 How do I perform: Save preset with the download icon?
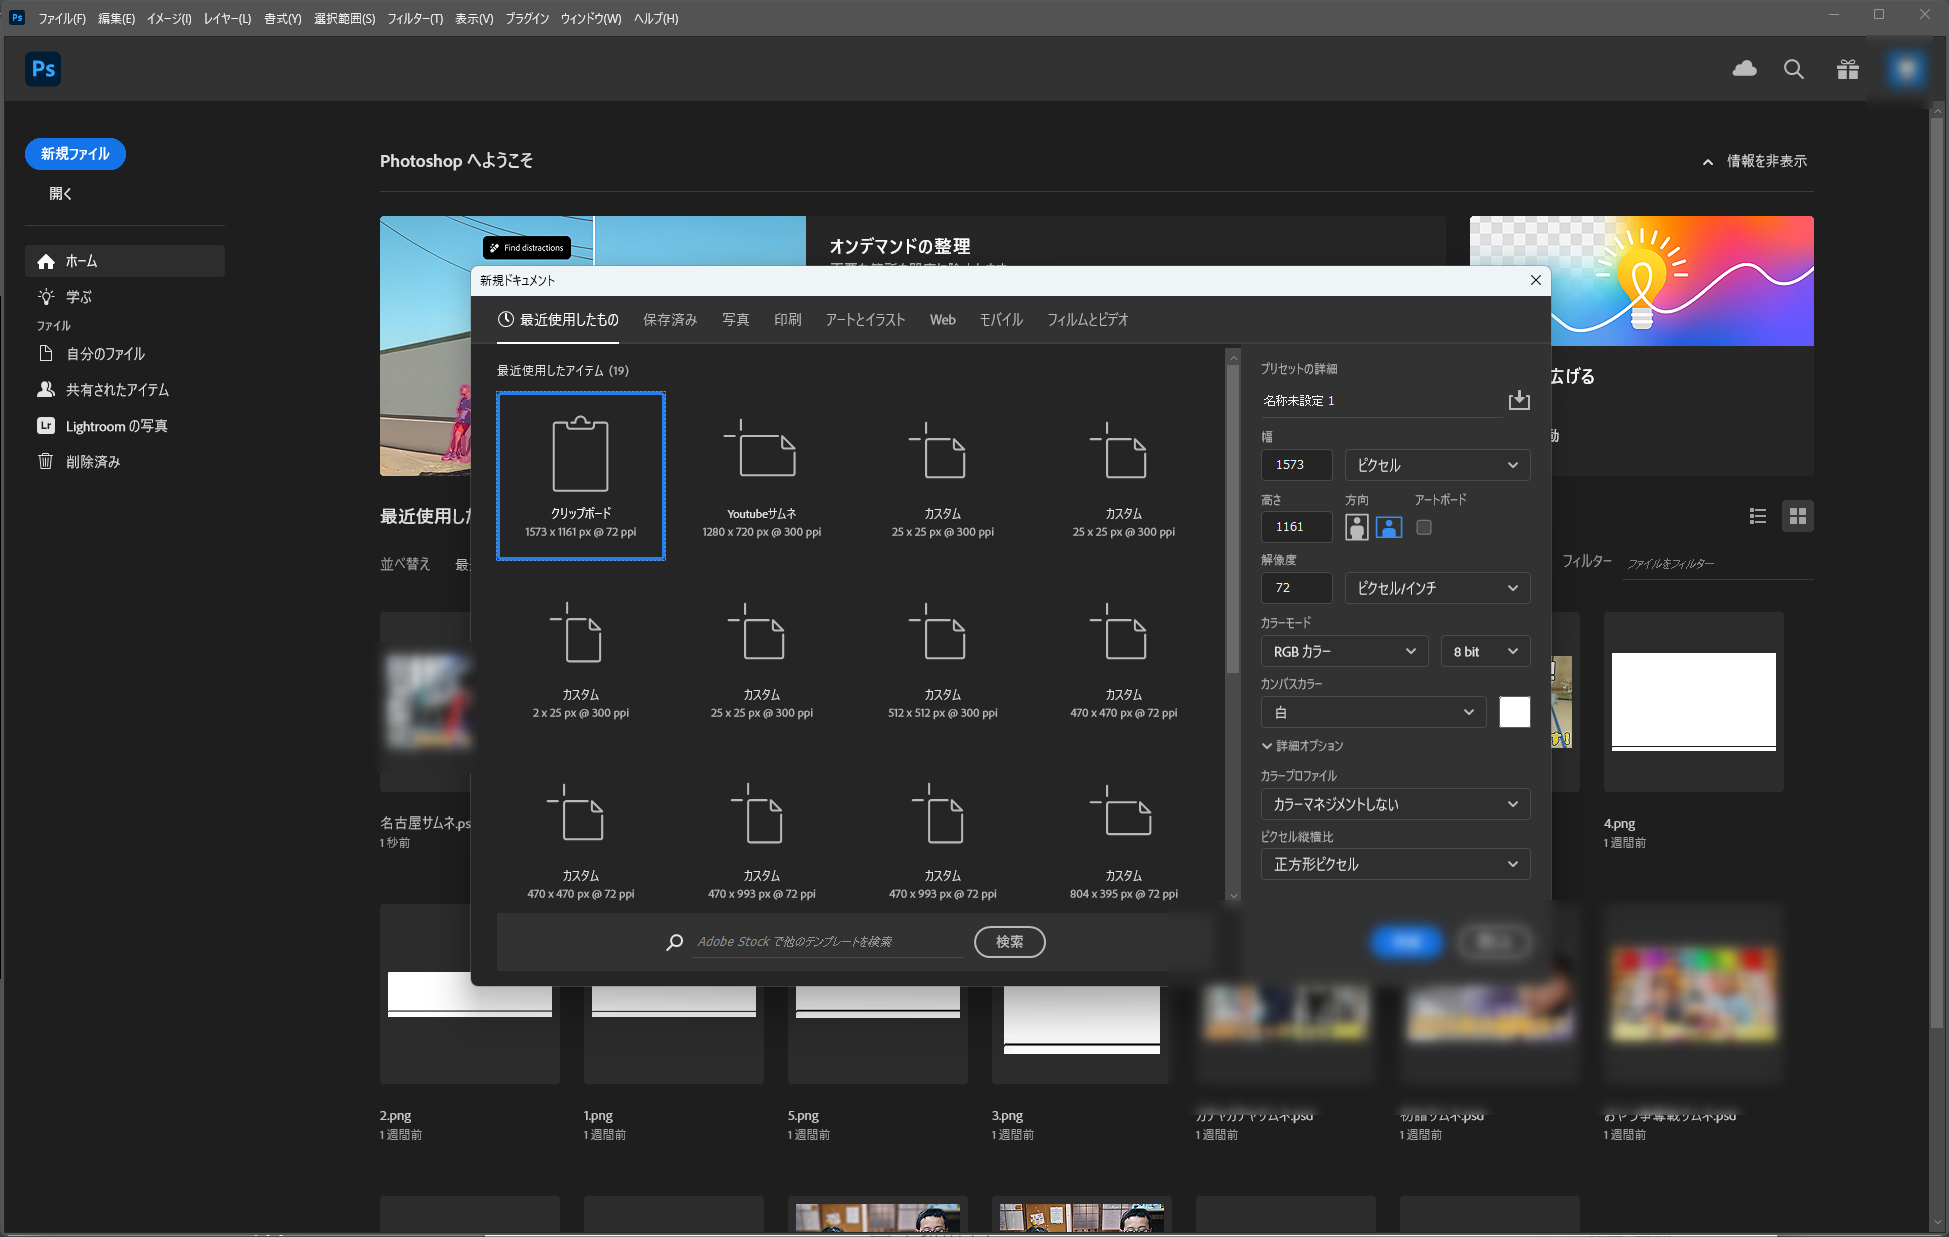tap(1519, 400)
